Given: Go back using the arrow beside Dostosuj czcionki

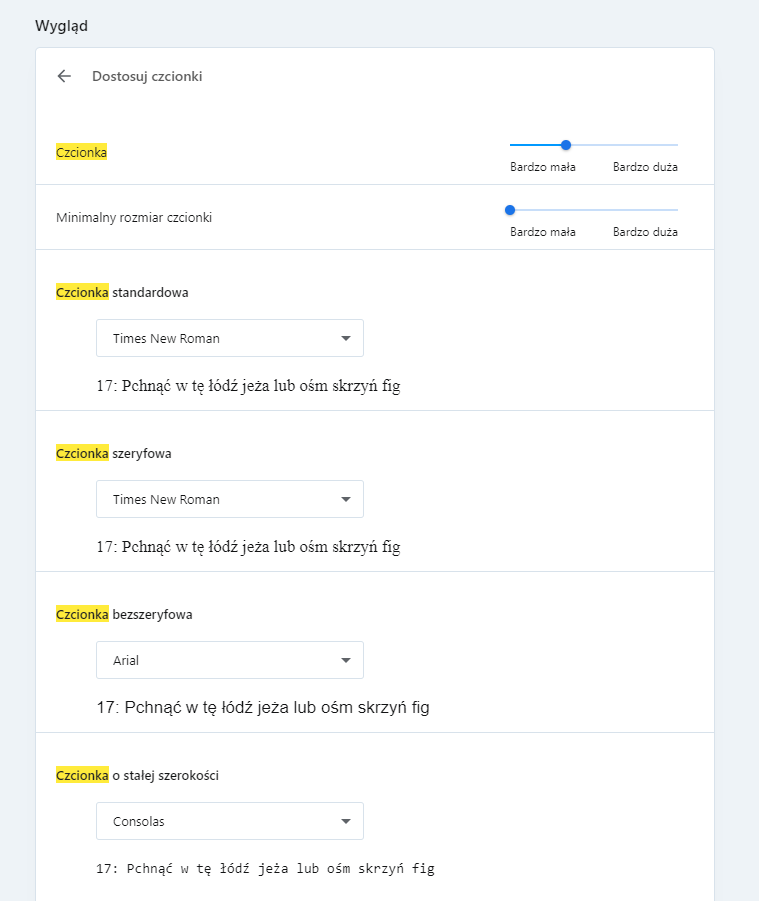Looking at the screenshot, I should [64, 76].
